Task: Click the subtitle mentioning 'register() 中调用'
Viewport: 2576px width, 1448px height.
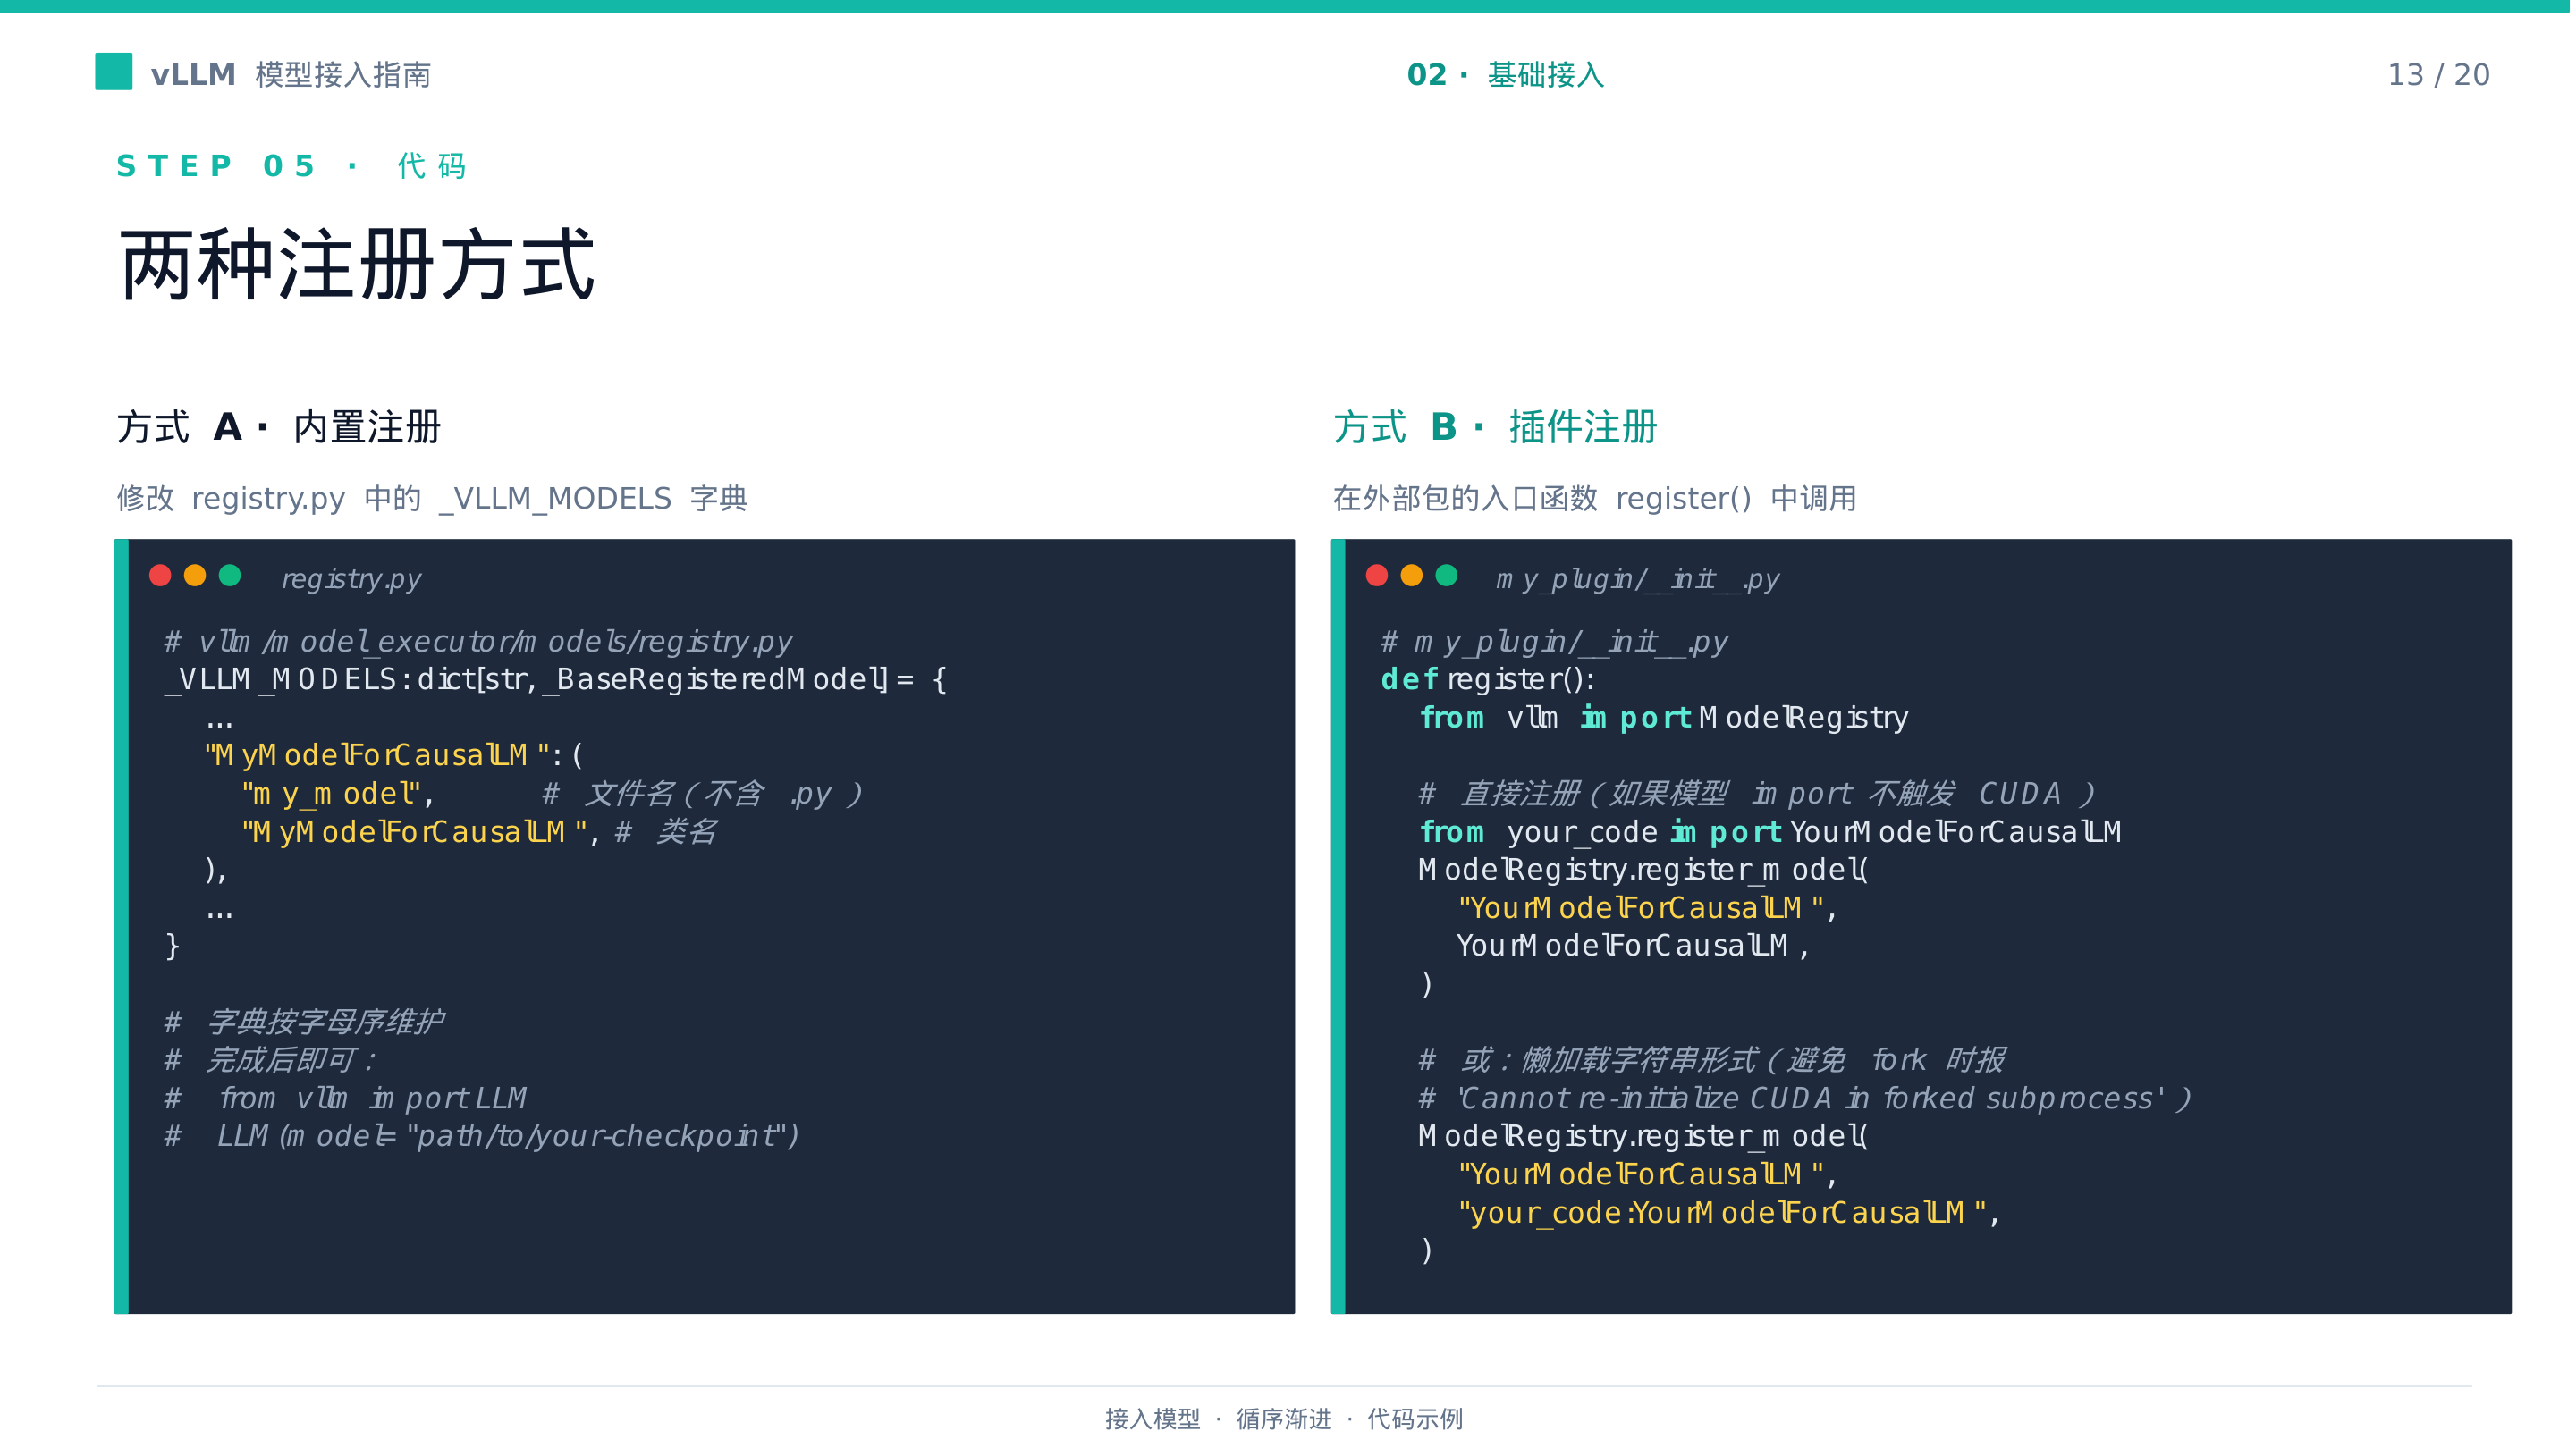Action: pos(1595,498)
